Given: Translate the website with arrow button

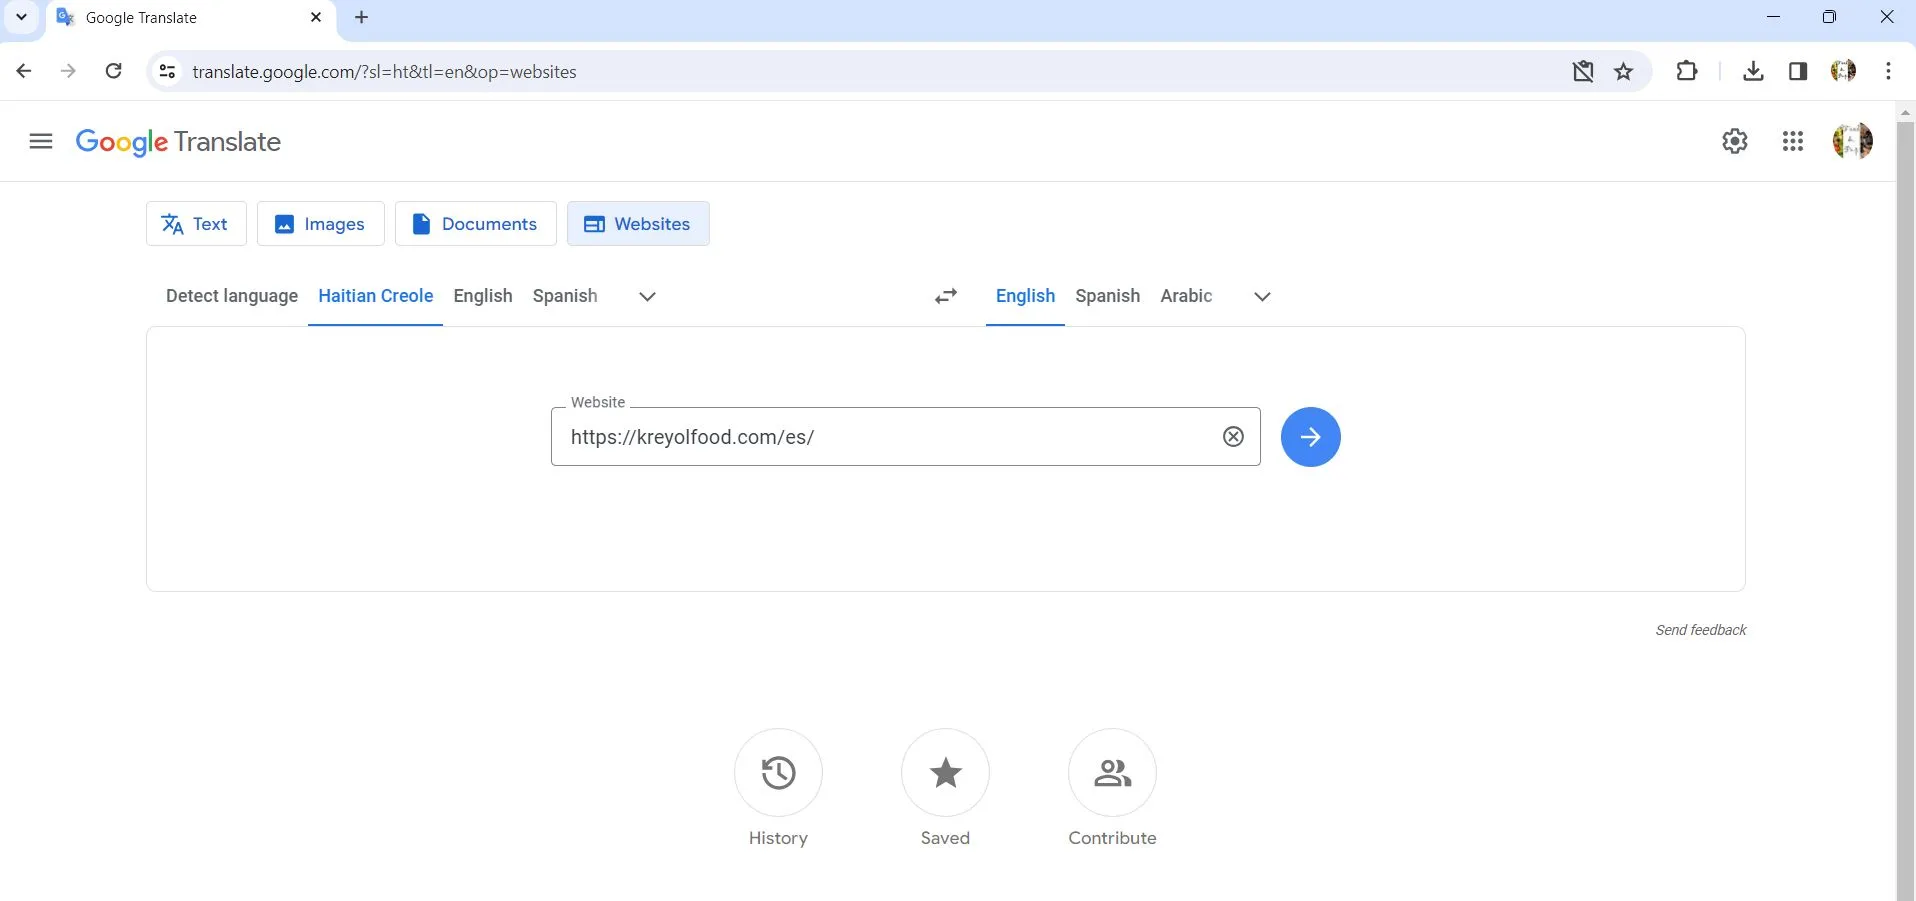Looking at the screenshot, I should 1310,436.
